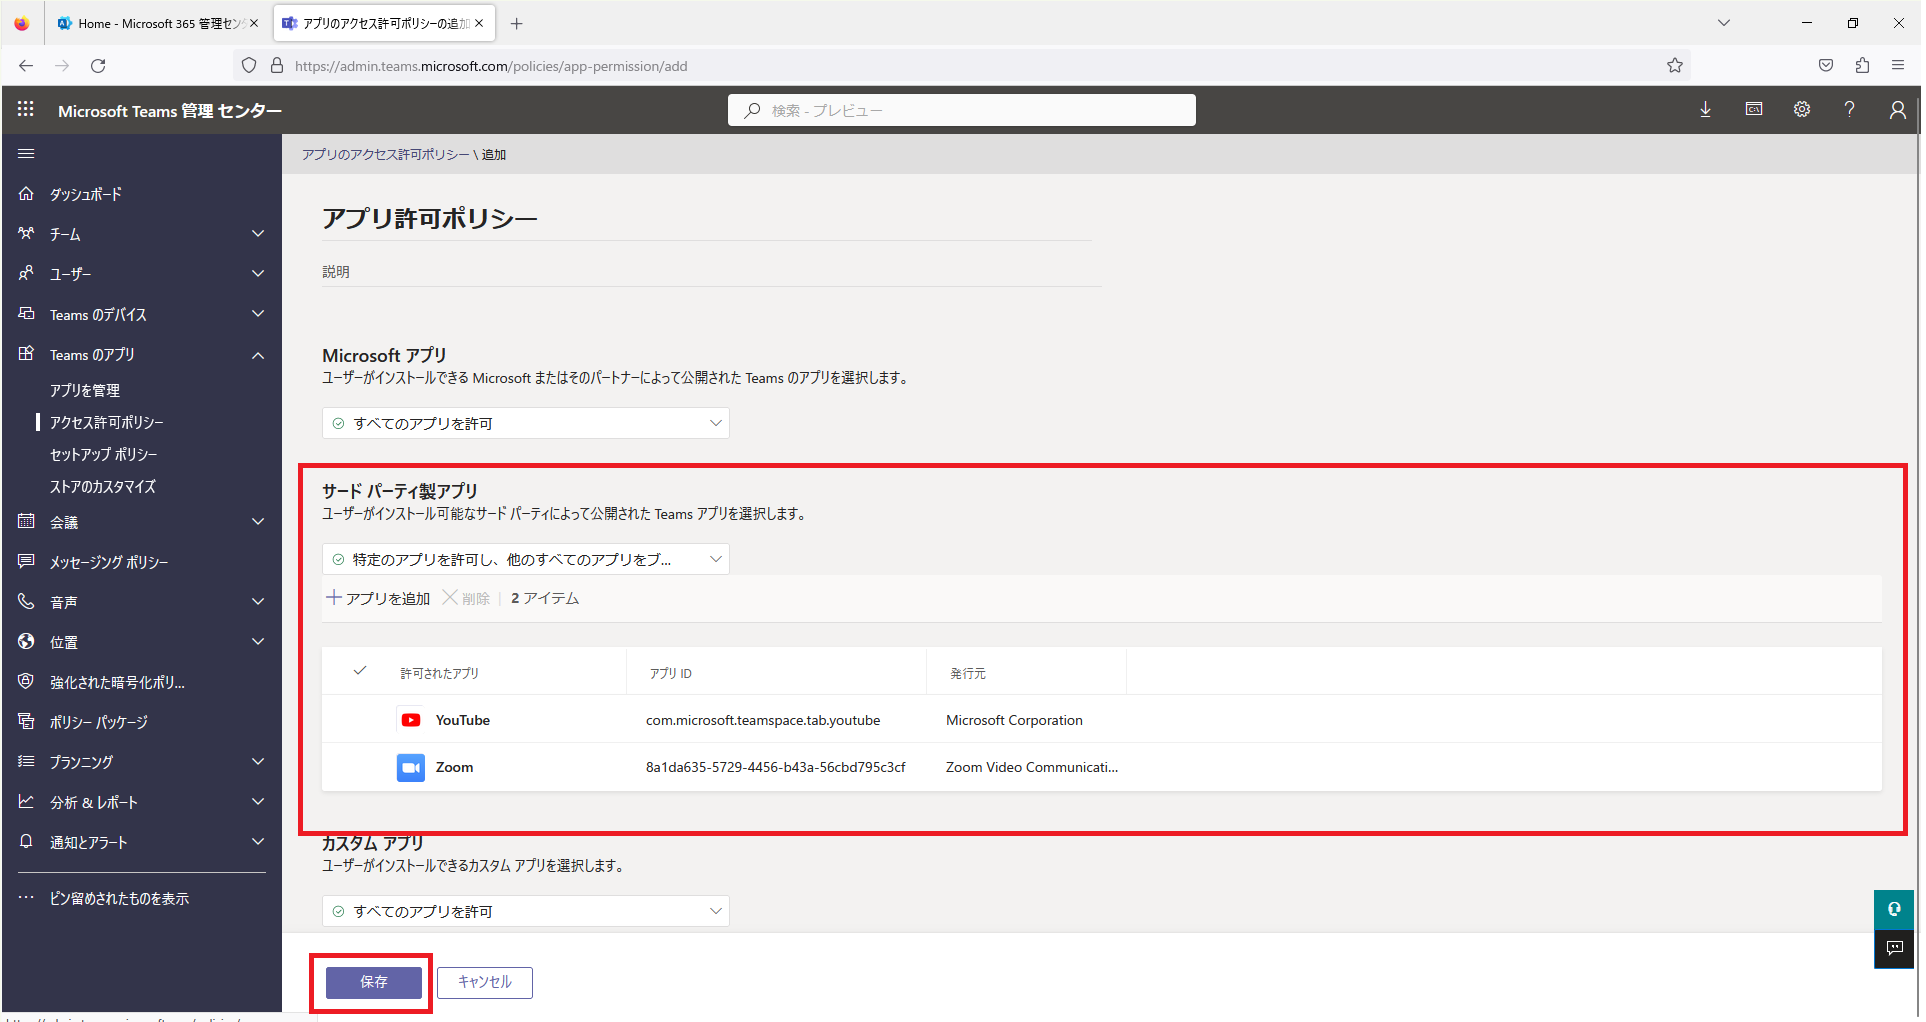Click the help headset floating icon
This screenshot has height=1022, width=1926.
(1894, 909)
